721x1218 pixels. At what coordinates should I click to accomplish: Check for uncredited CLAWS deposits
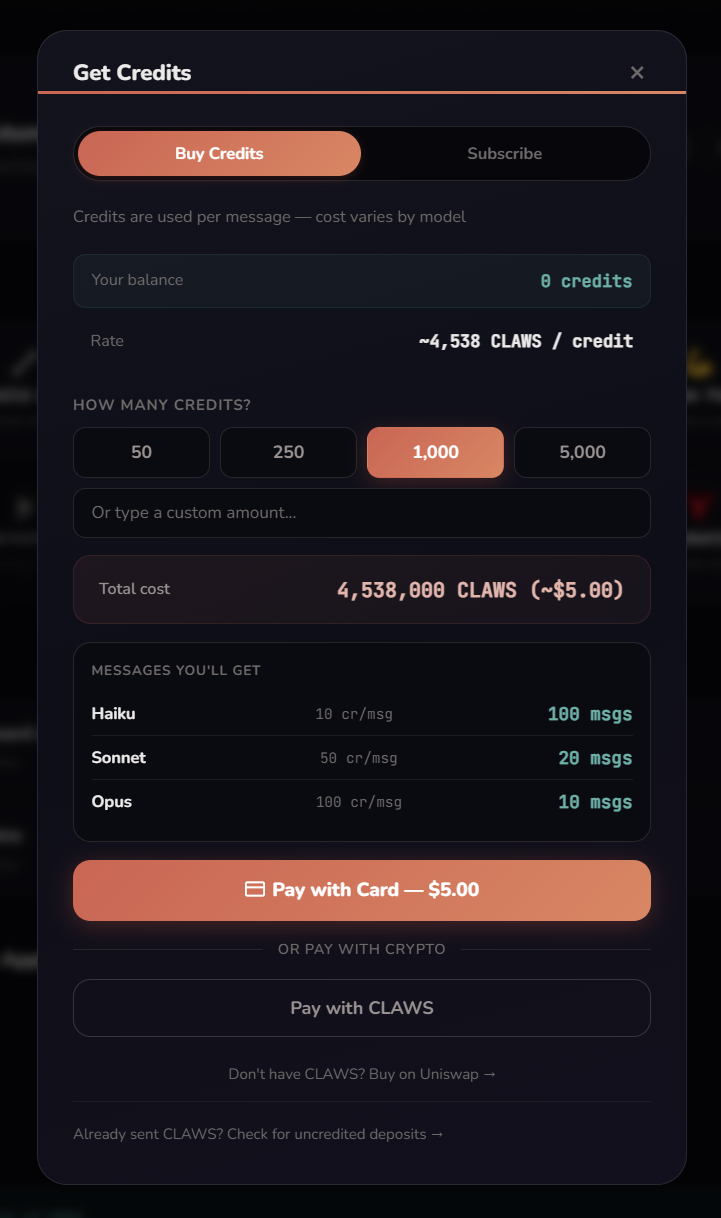pos(258,1133)
